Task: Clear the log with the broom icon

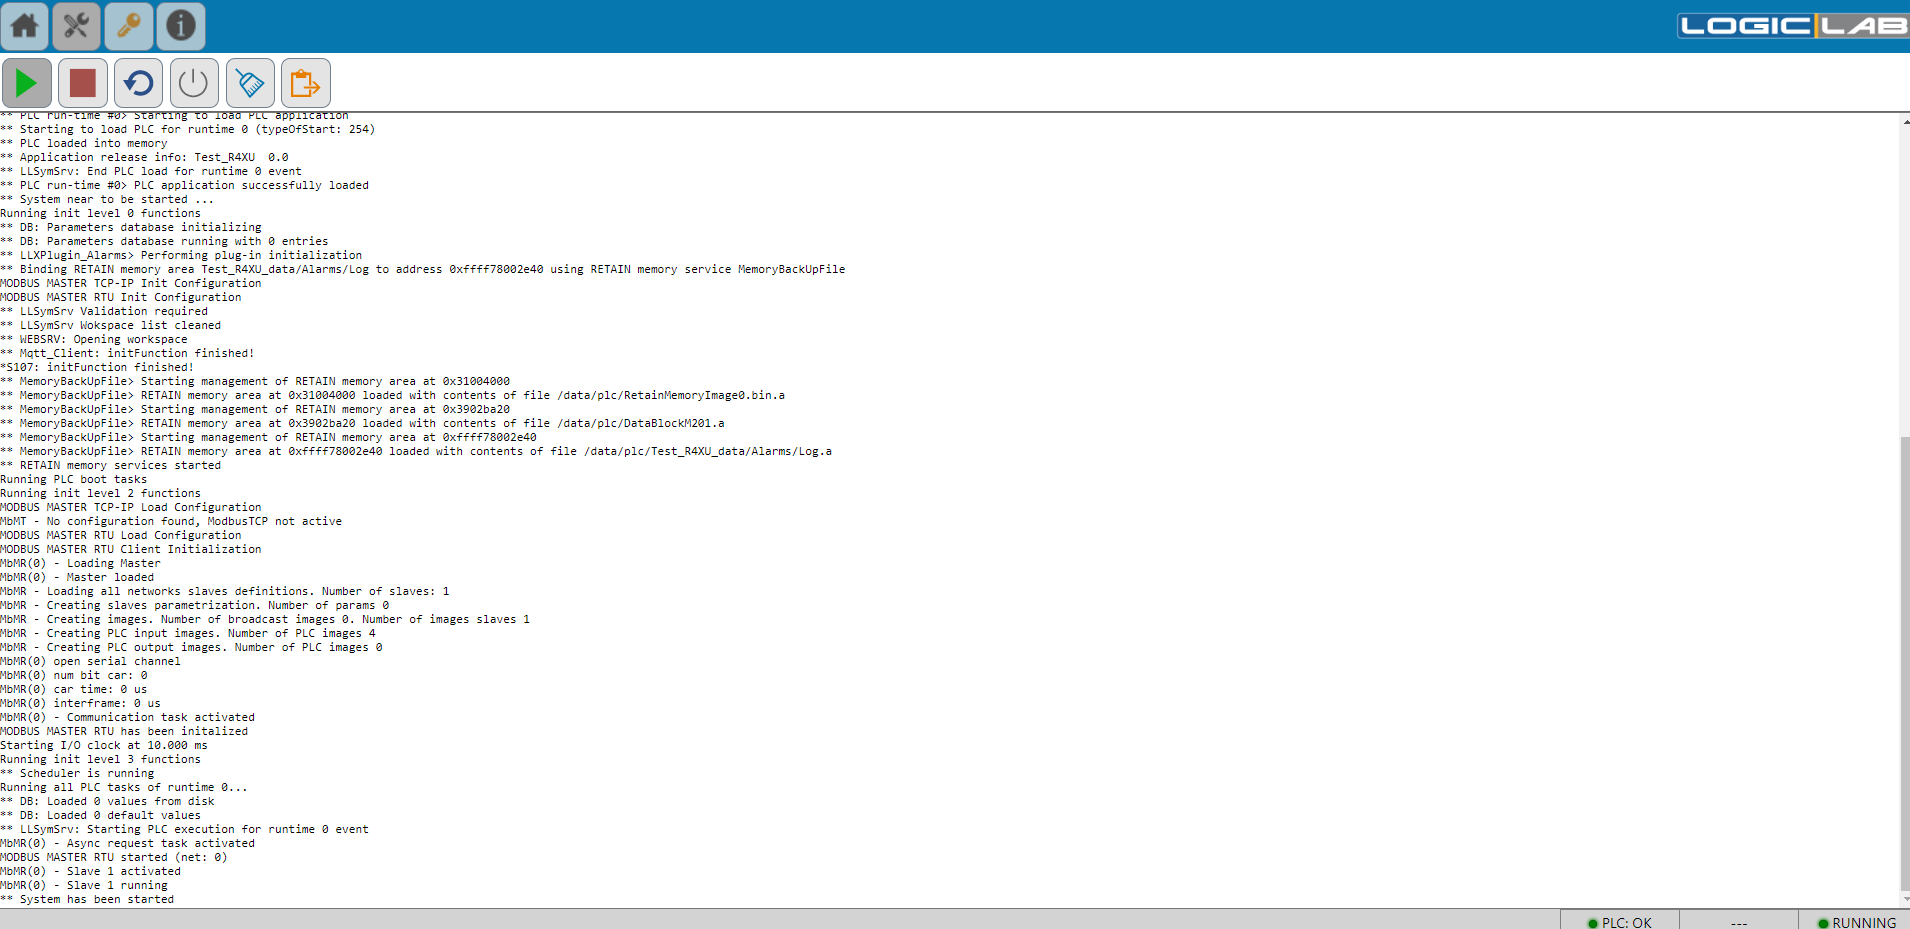Action: point(250,83)
